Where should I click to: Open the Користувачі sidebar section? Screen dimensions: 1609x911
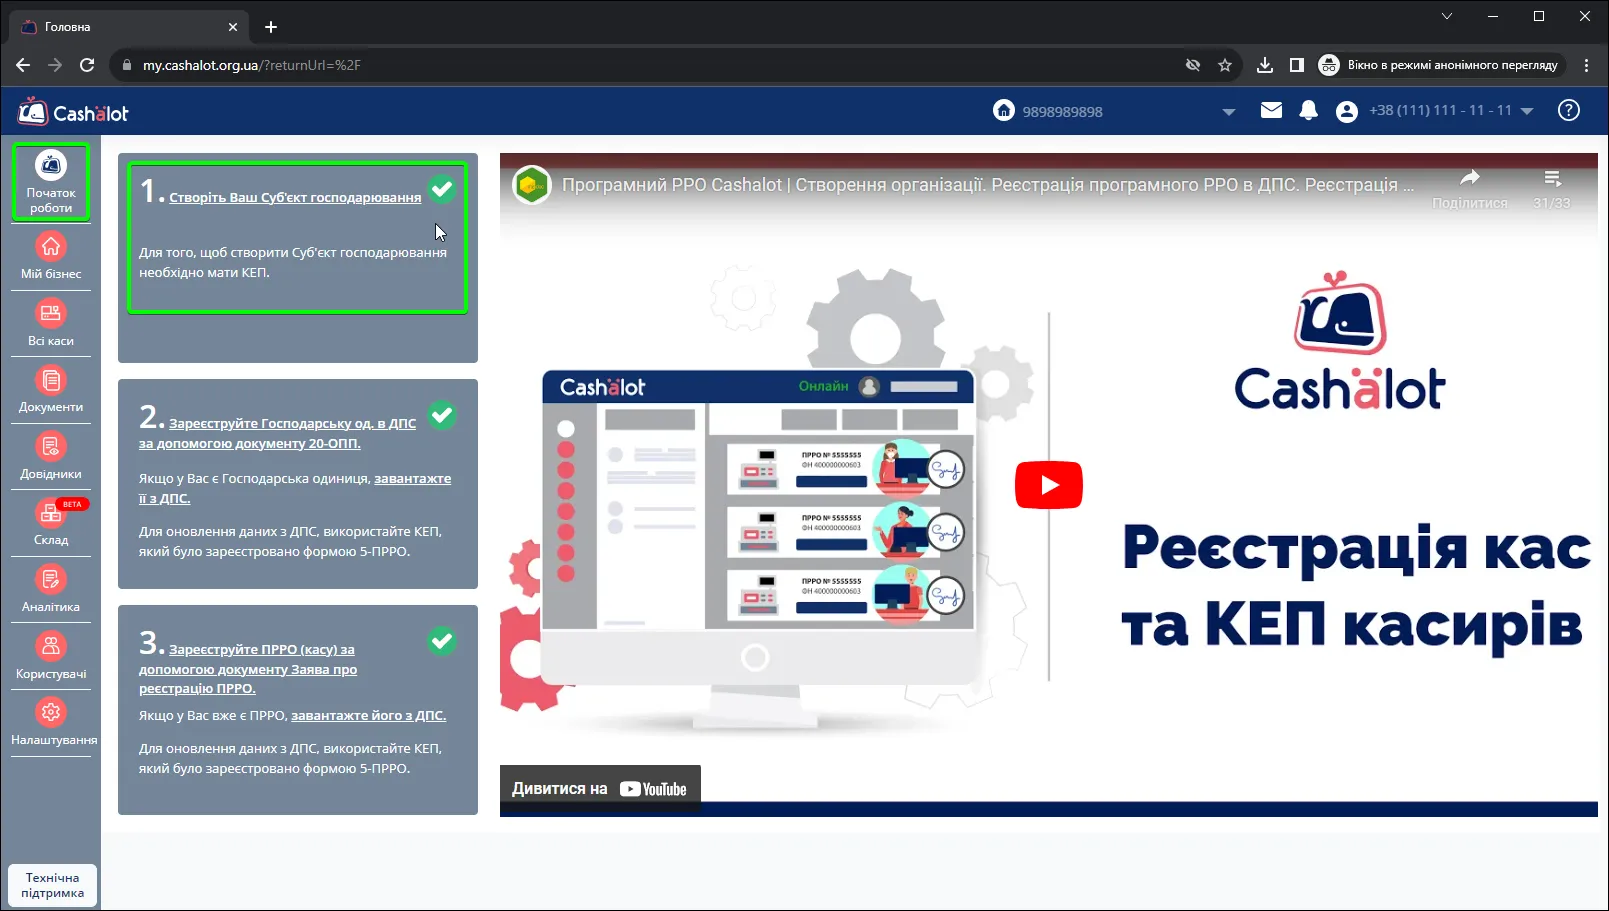point(51,657)
